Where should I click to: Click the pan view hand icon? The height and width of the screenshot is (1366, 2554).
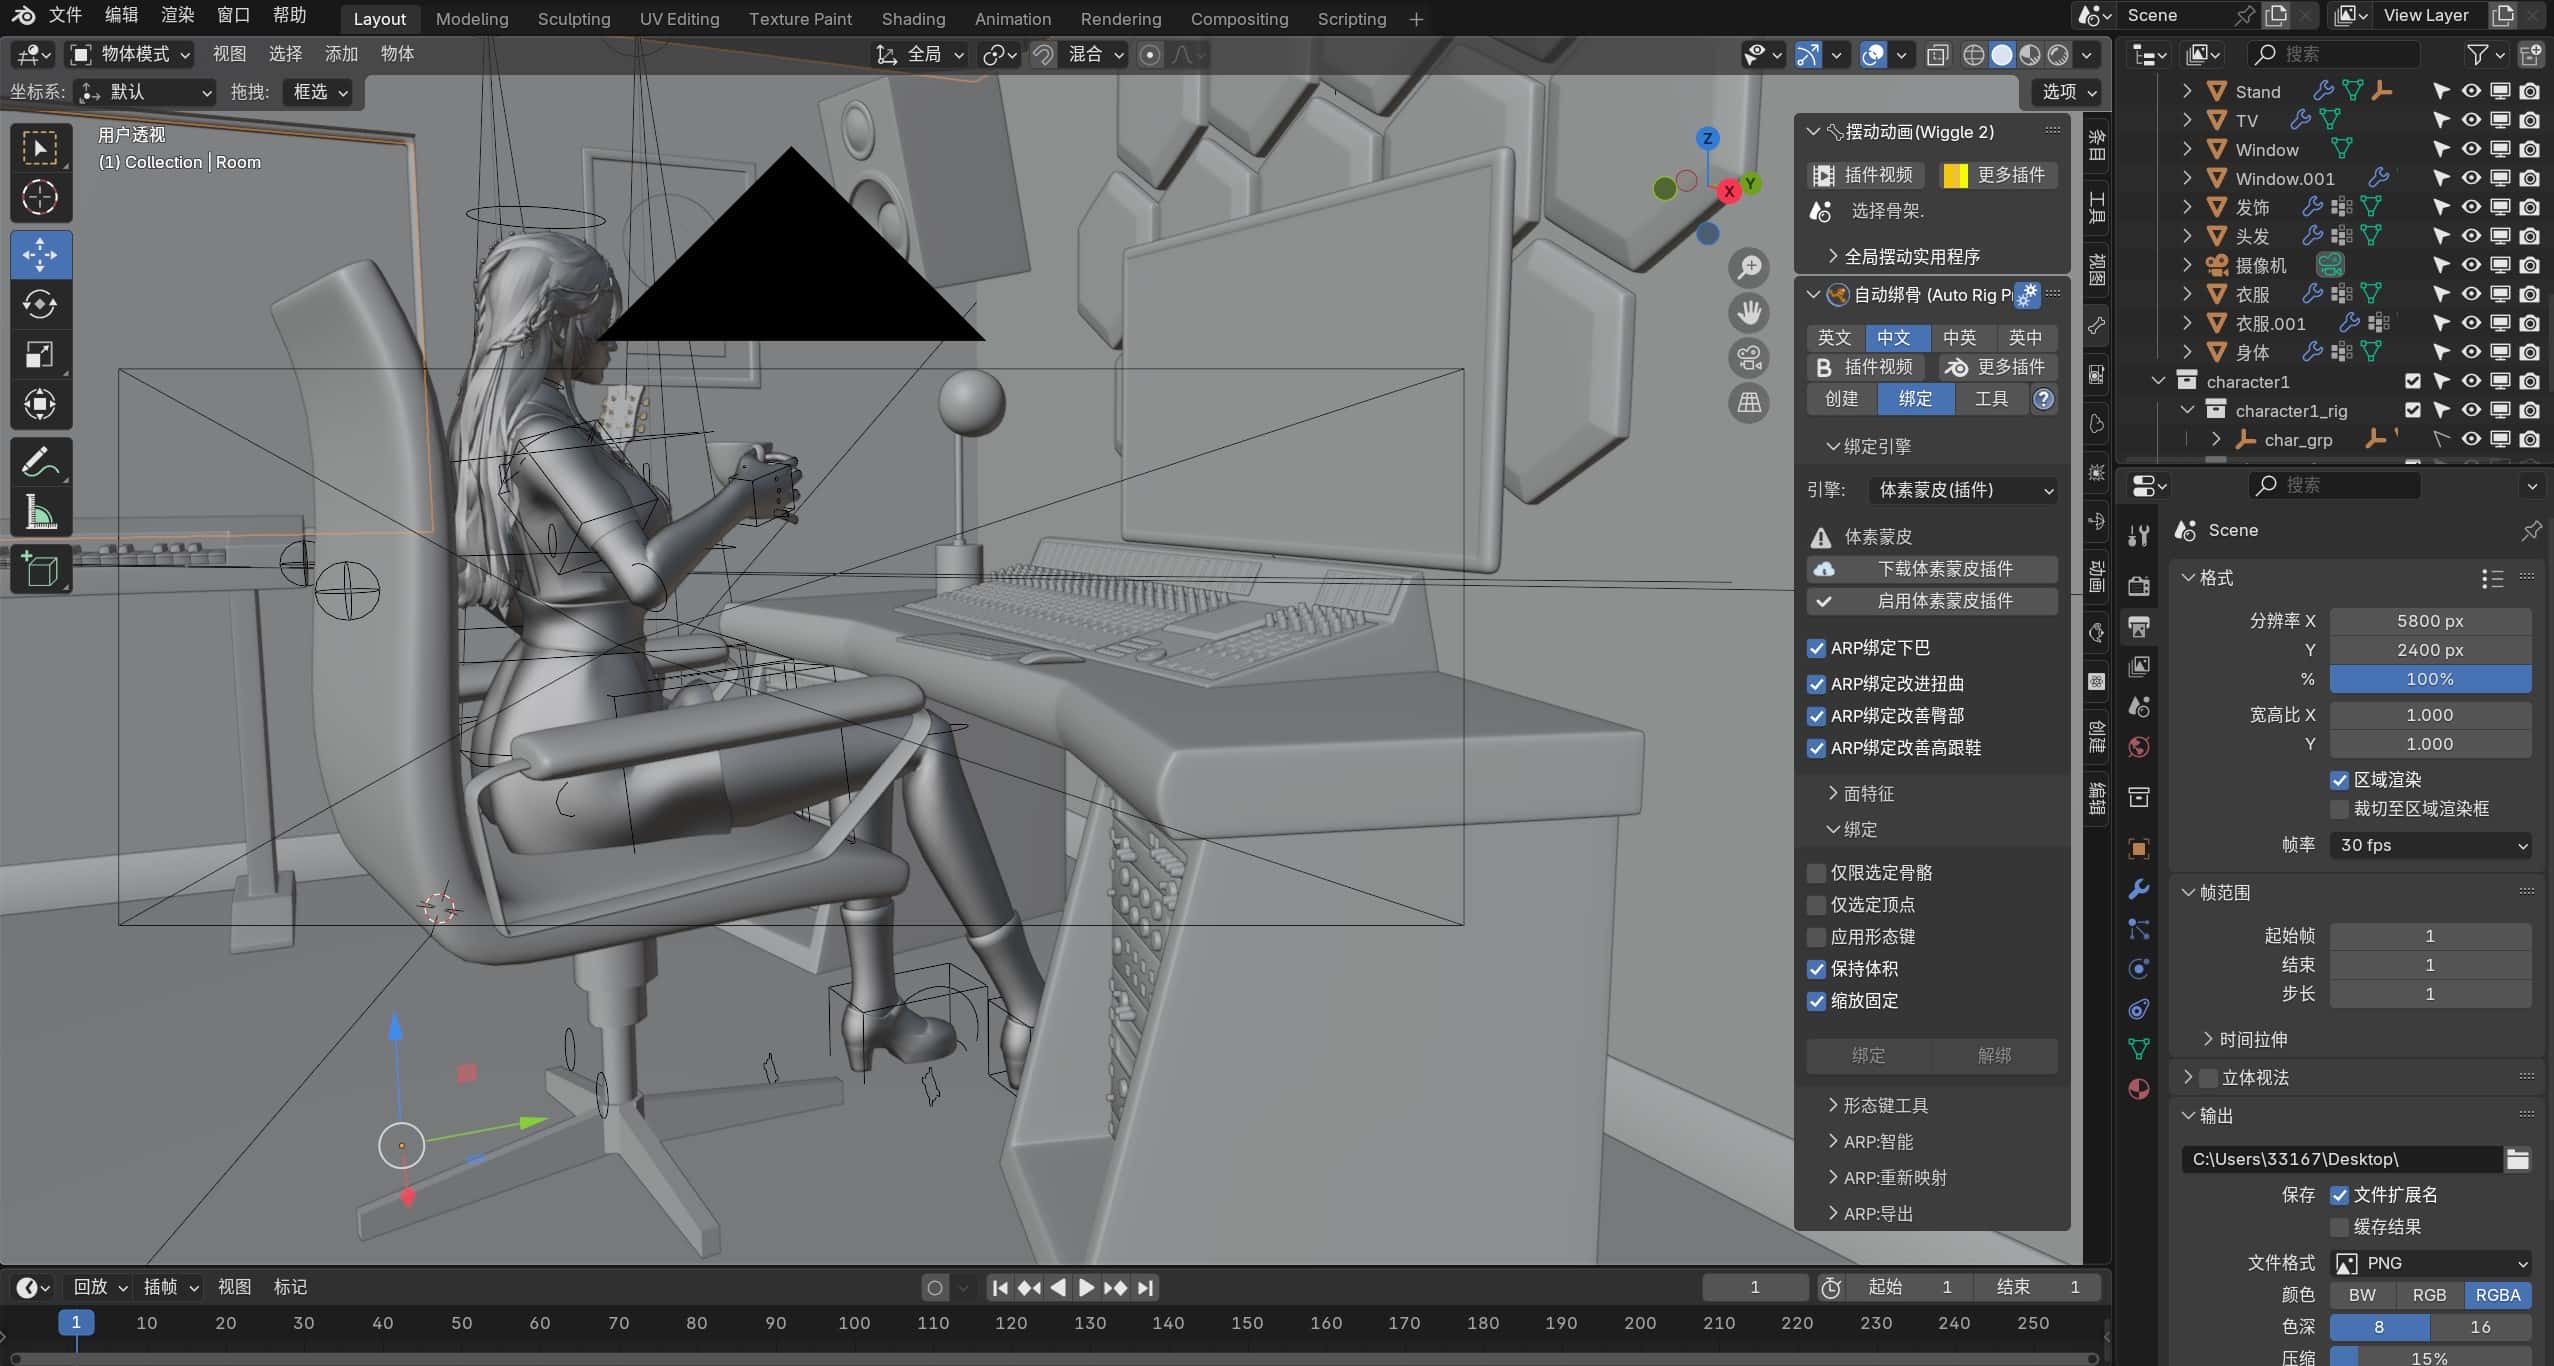(x=1749, y=313)
